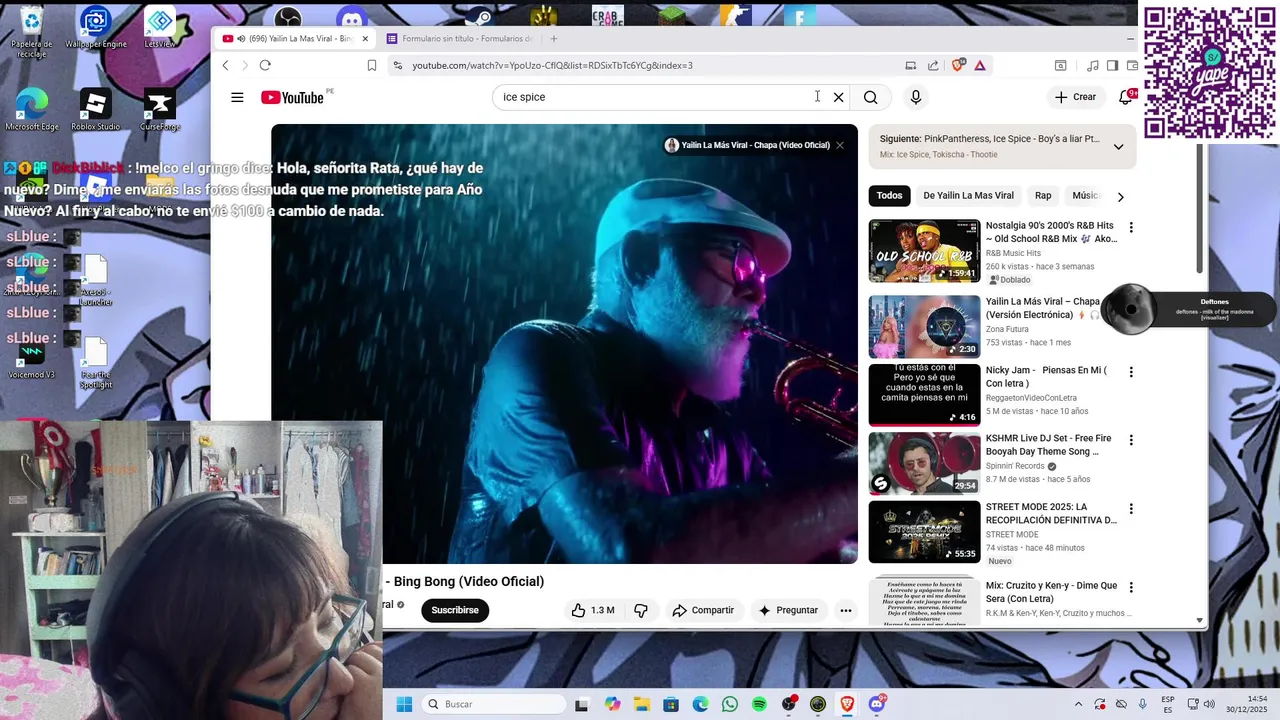Select the Todos filter chip
The image size is (1280, 720).
[x=889, y=196]
